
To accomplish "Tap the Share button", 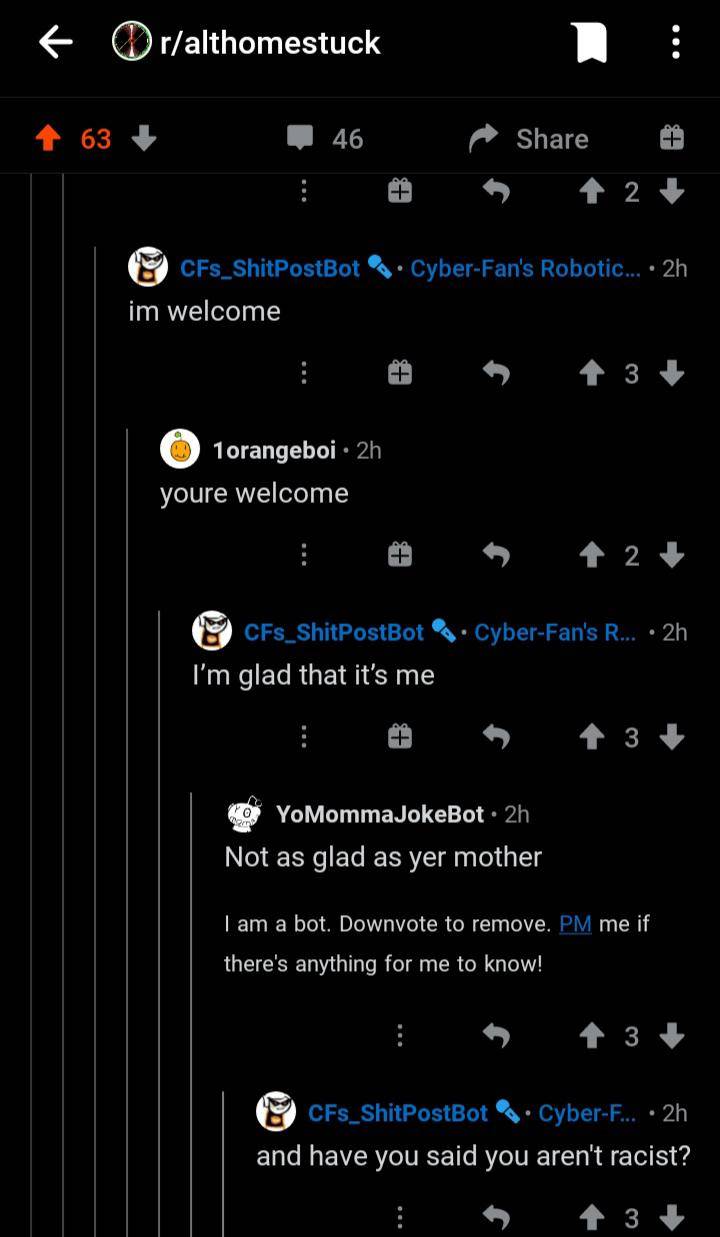I will click(x=529, y=138).
